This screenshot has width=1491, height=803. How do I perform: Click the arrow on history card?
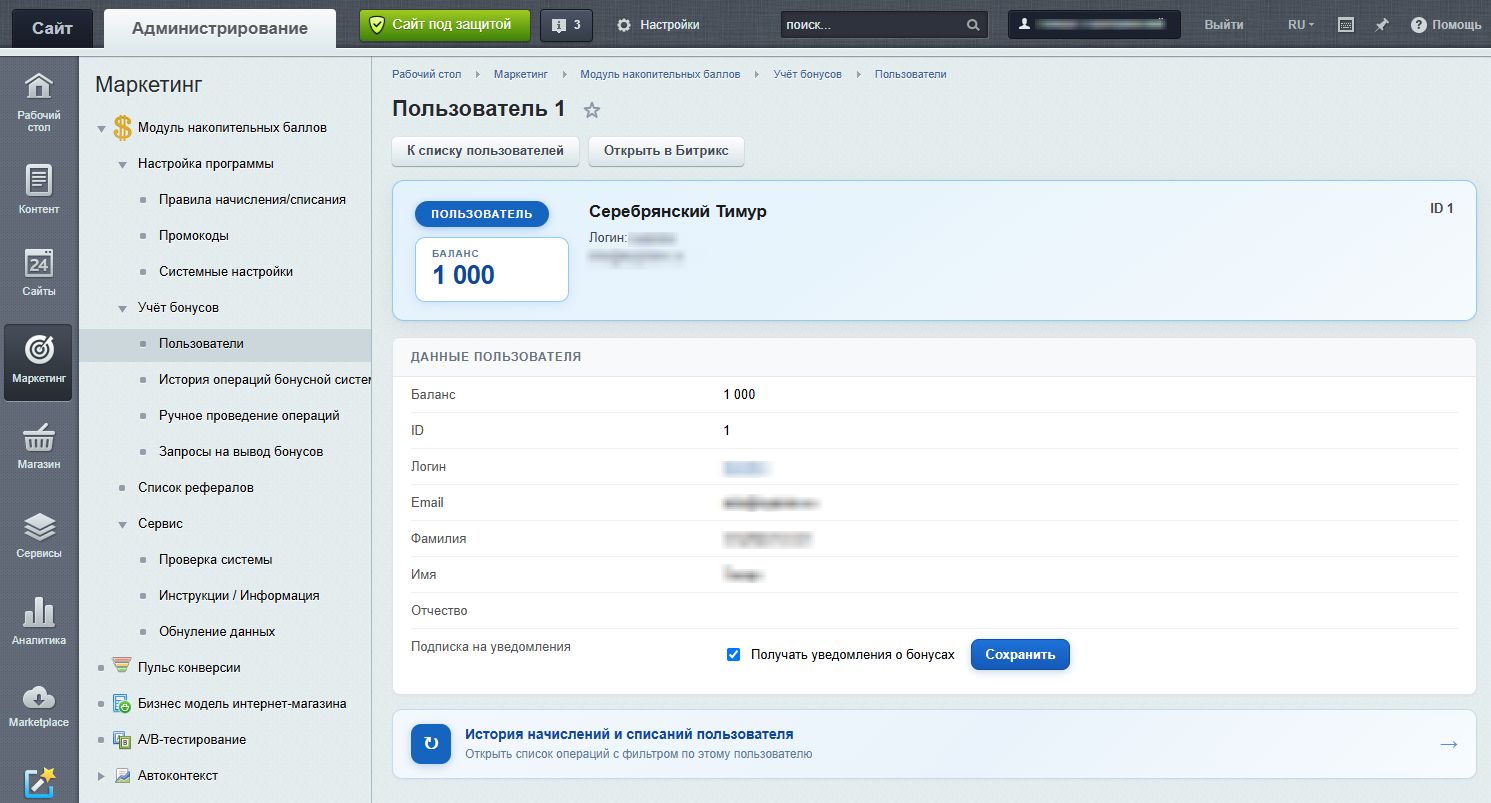[1448, 744]
